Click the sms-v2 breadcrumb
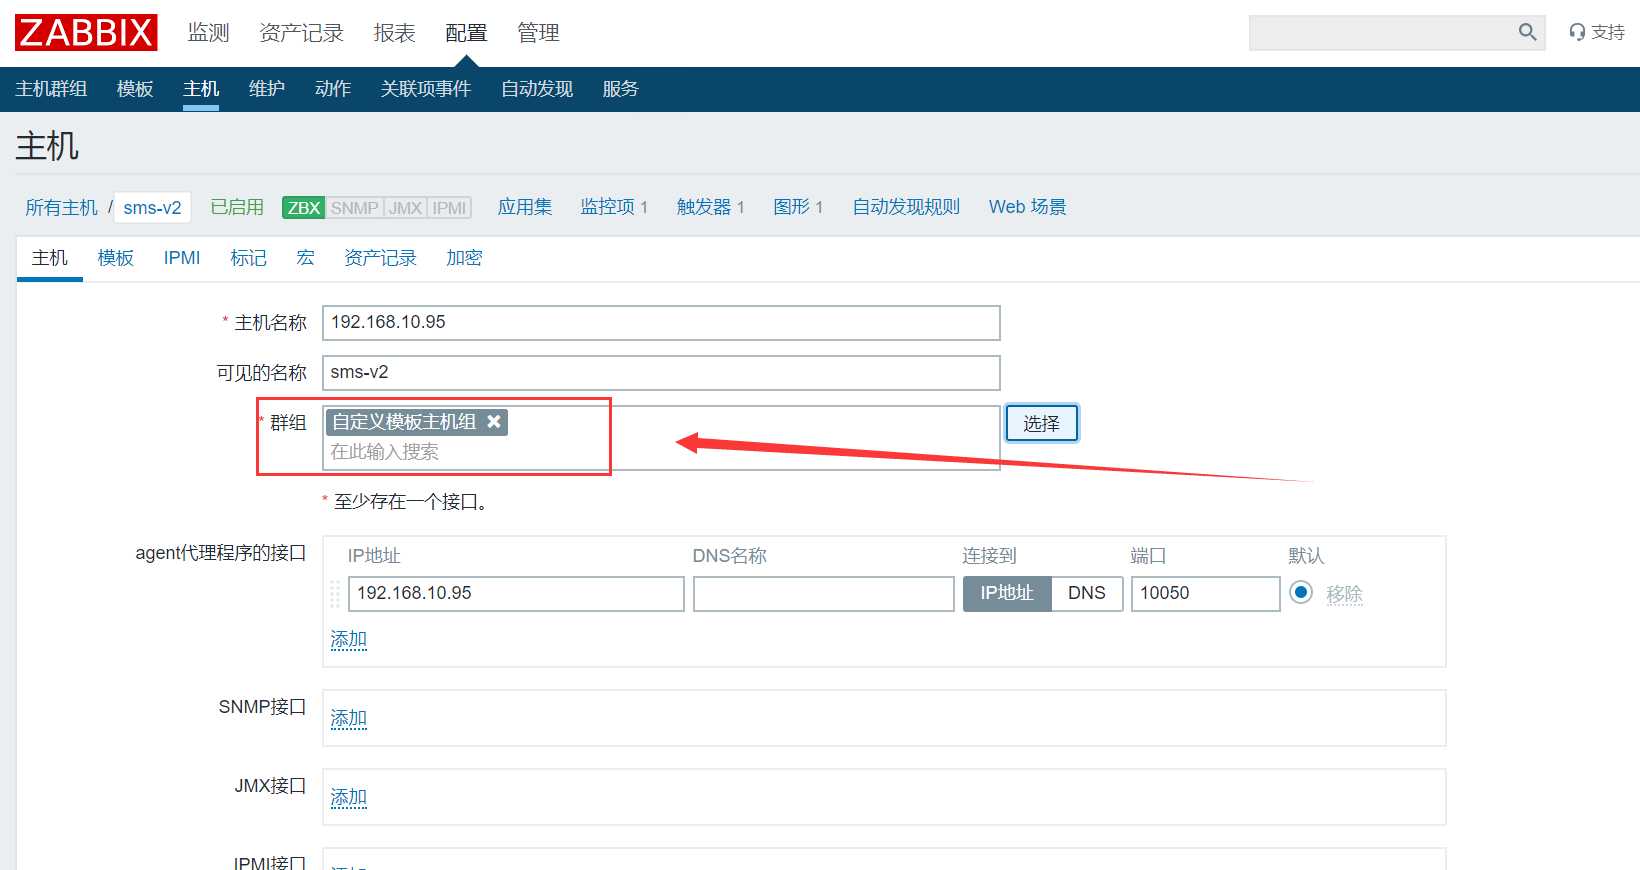The height and width of the screenshot is (870, 1640). tap(152, 207)
